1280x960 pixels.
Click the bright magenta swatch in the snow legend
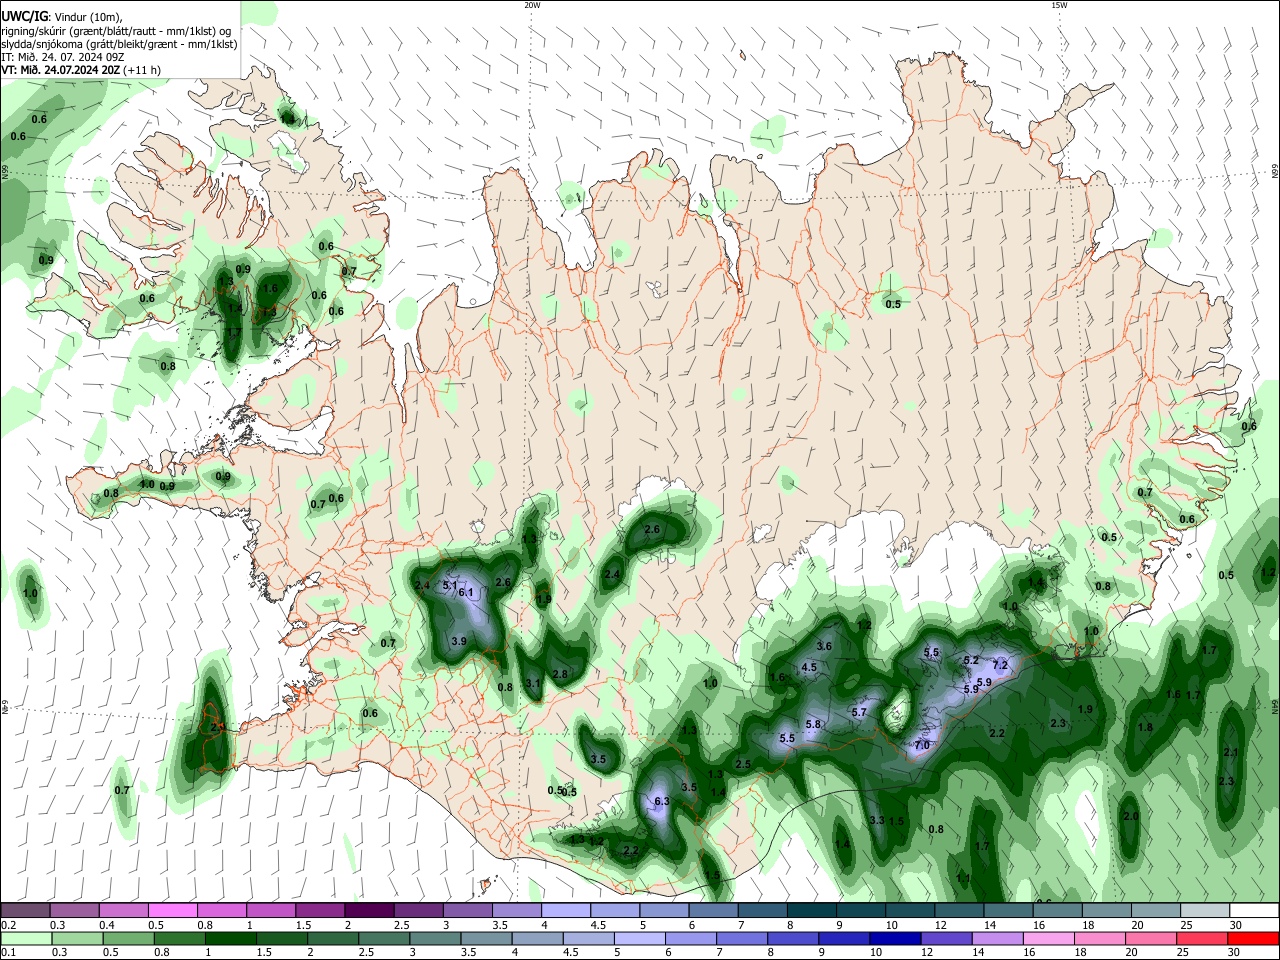point(172,910)
